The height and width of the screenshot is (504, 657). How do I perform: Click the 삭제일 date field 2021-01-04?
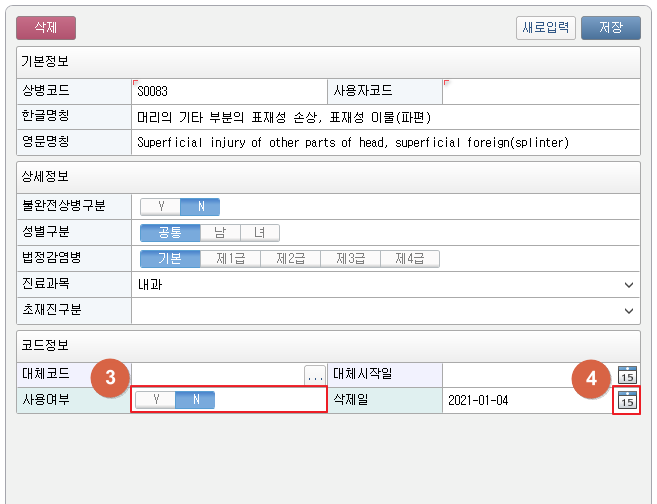525,401
